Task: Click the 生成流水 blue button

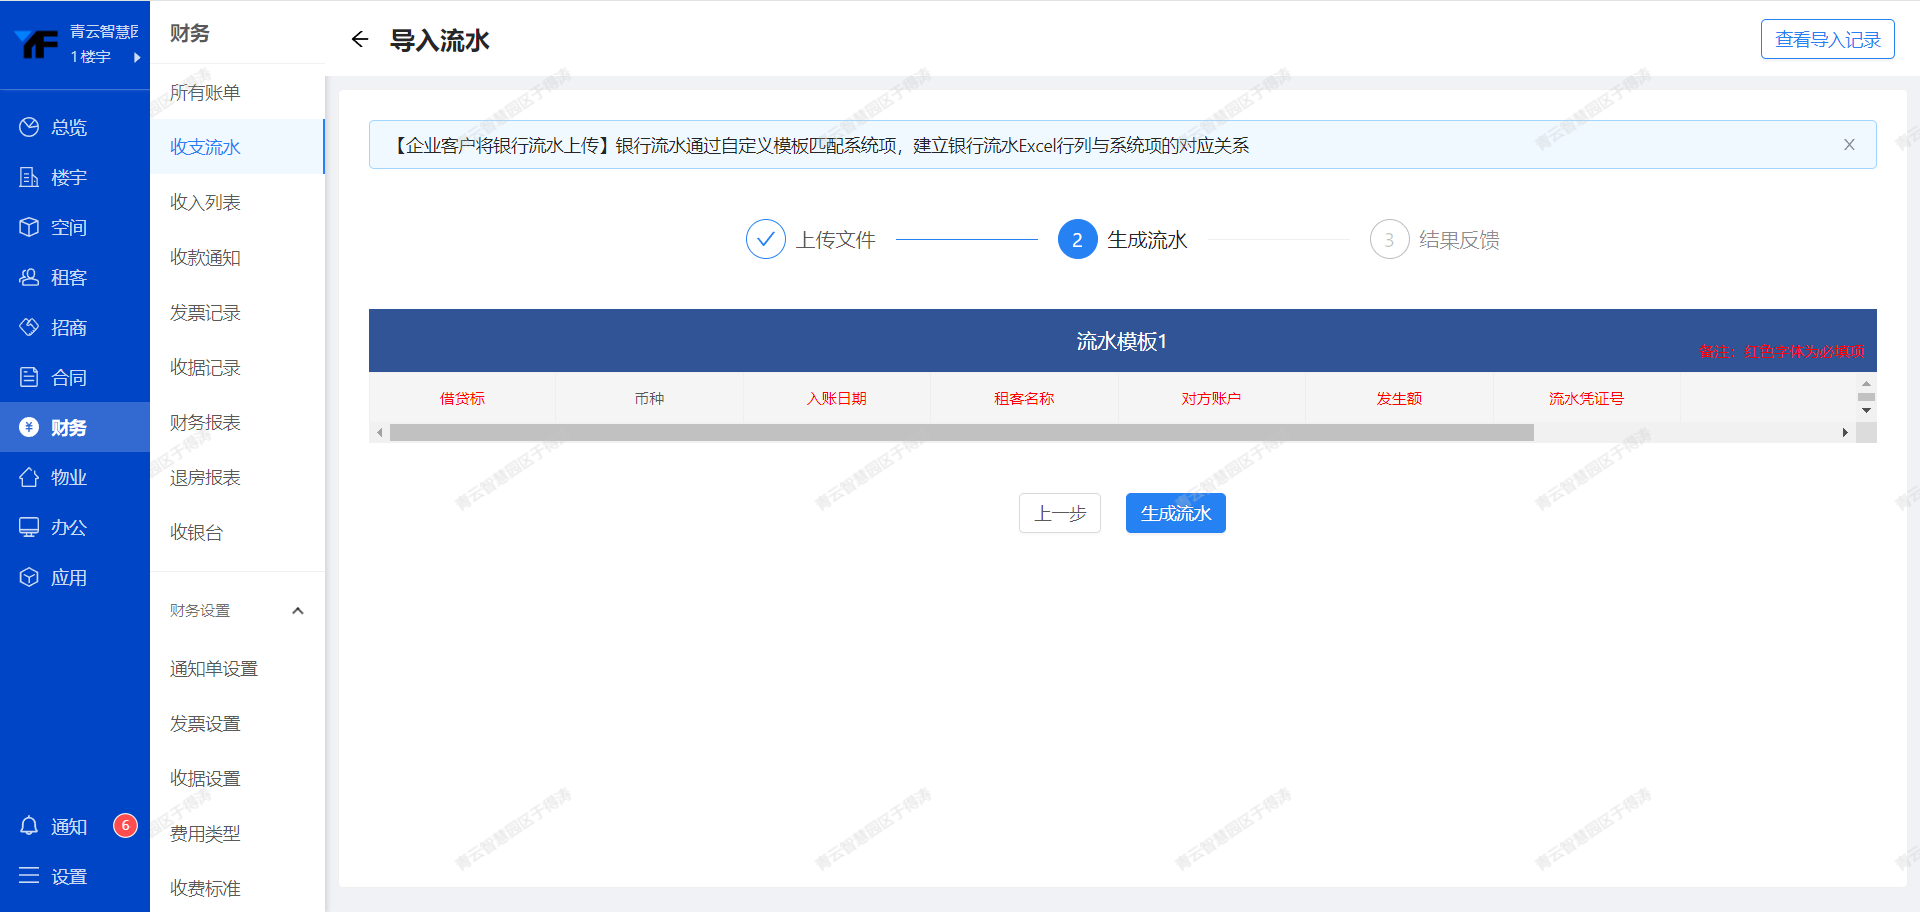Action: click(x=1175, y=513)
